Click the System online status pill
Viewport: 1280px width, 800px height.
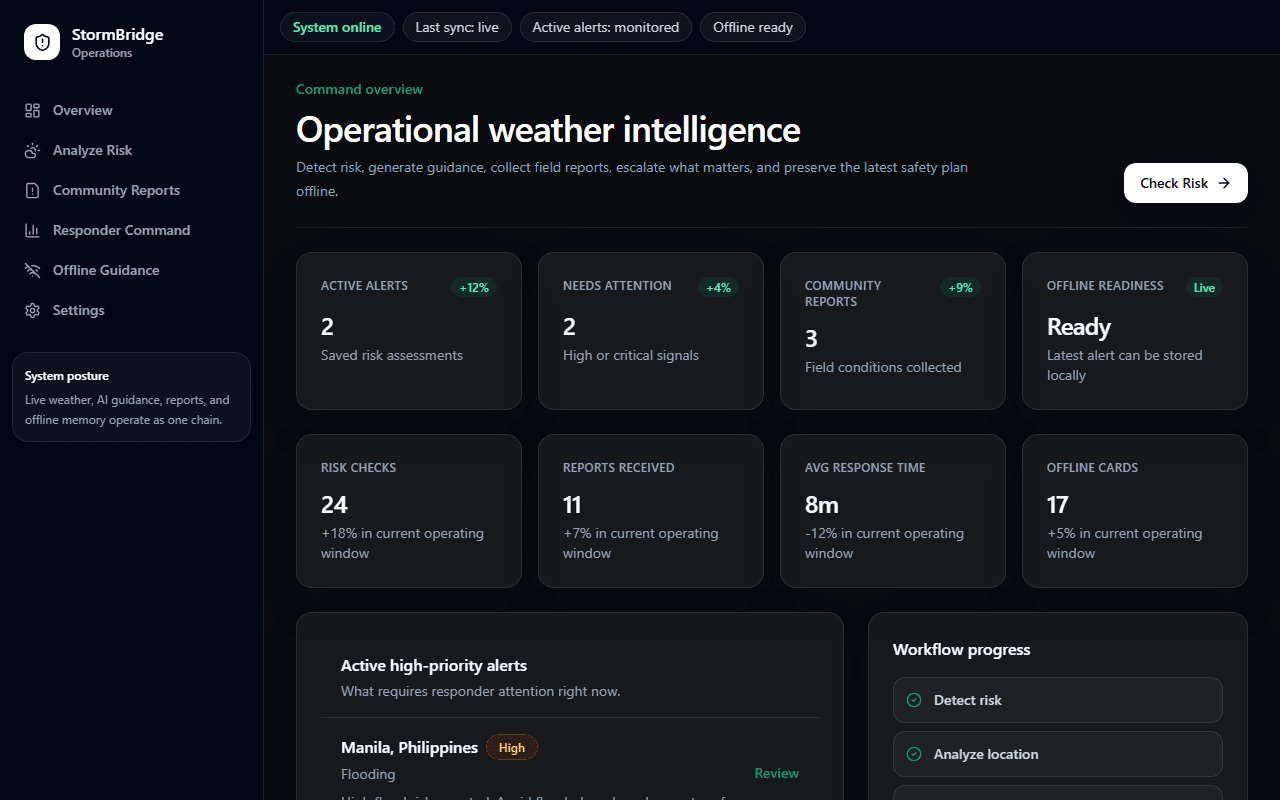tap(337, 27)
